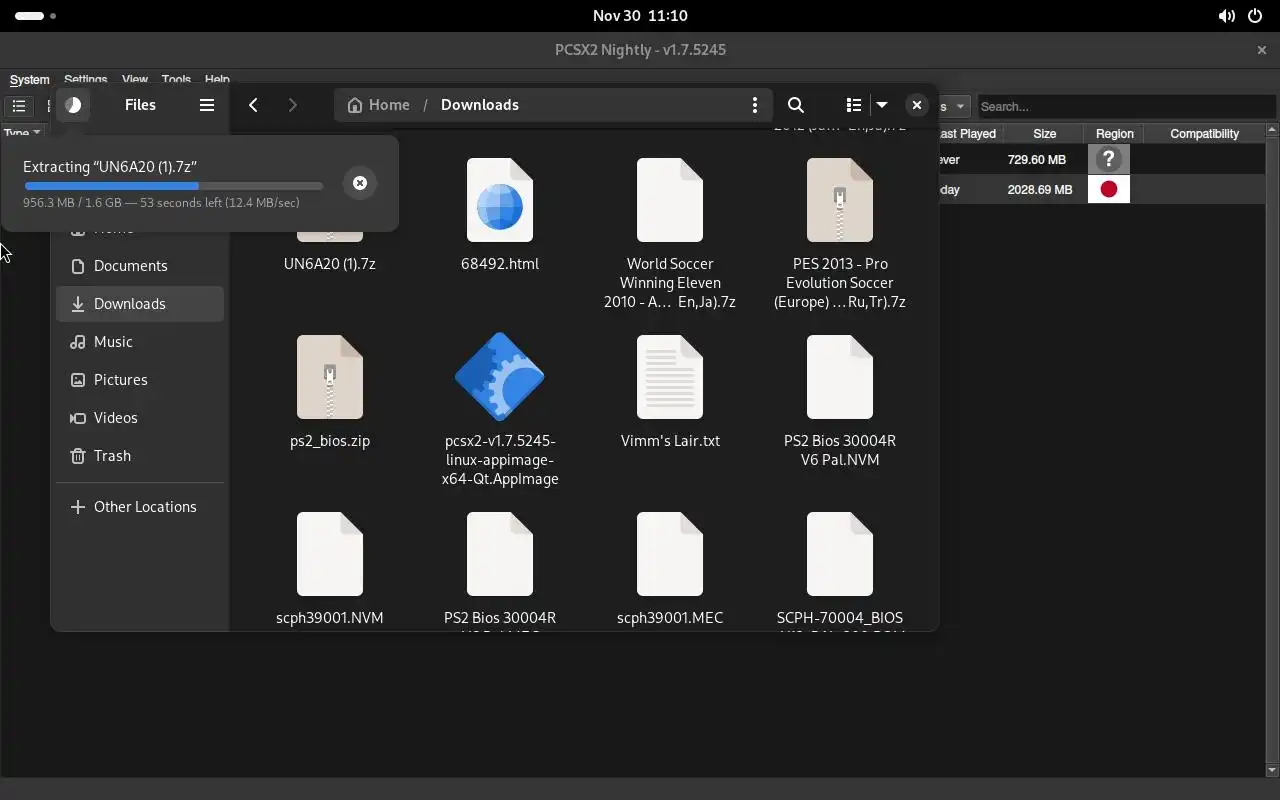Screen dimensions: 1280x800
Task: Select the pcsx2 AppImage file
Action: point(500,410)
